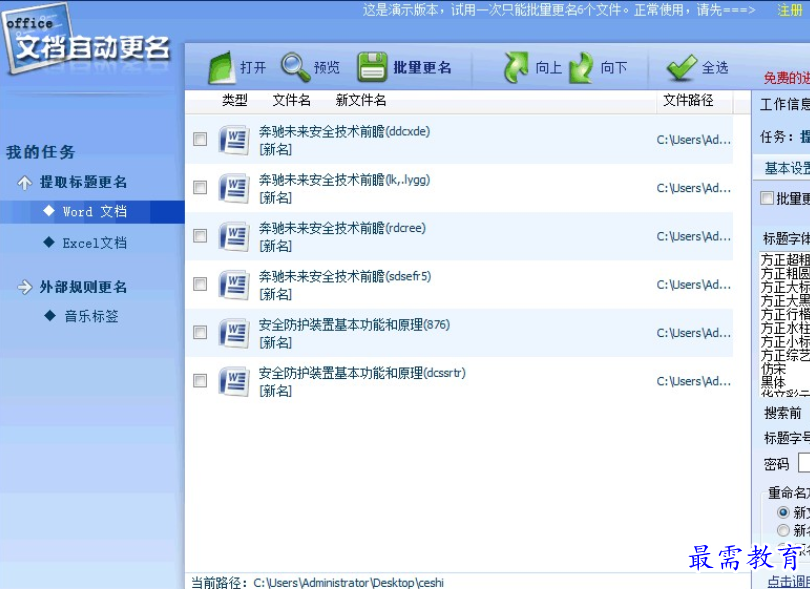Tick the checkbox for 安全防护装置基本功能和原理(876)
This screenshot has width=810, height=589.
coord(200,332)
